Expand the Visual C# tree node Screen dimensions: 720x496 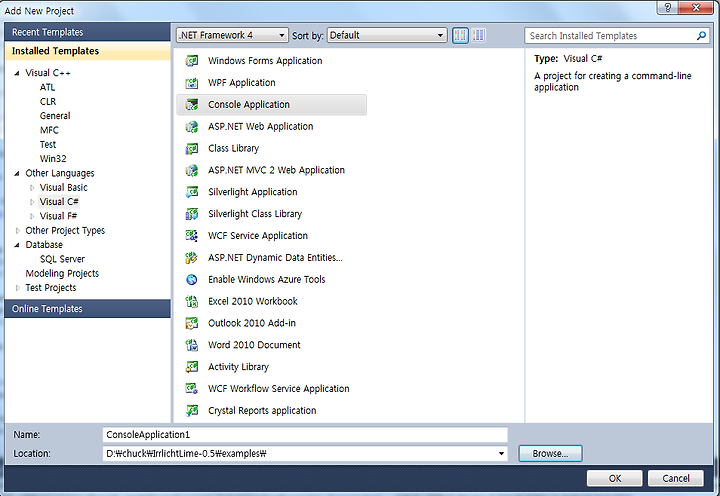[32, 202]
